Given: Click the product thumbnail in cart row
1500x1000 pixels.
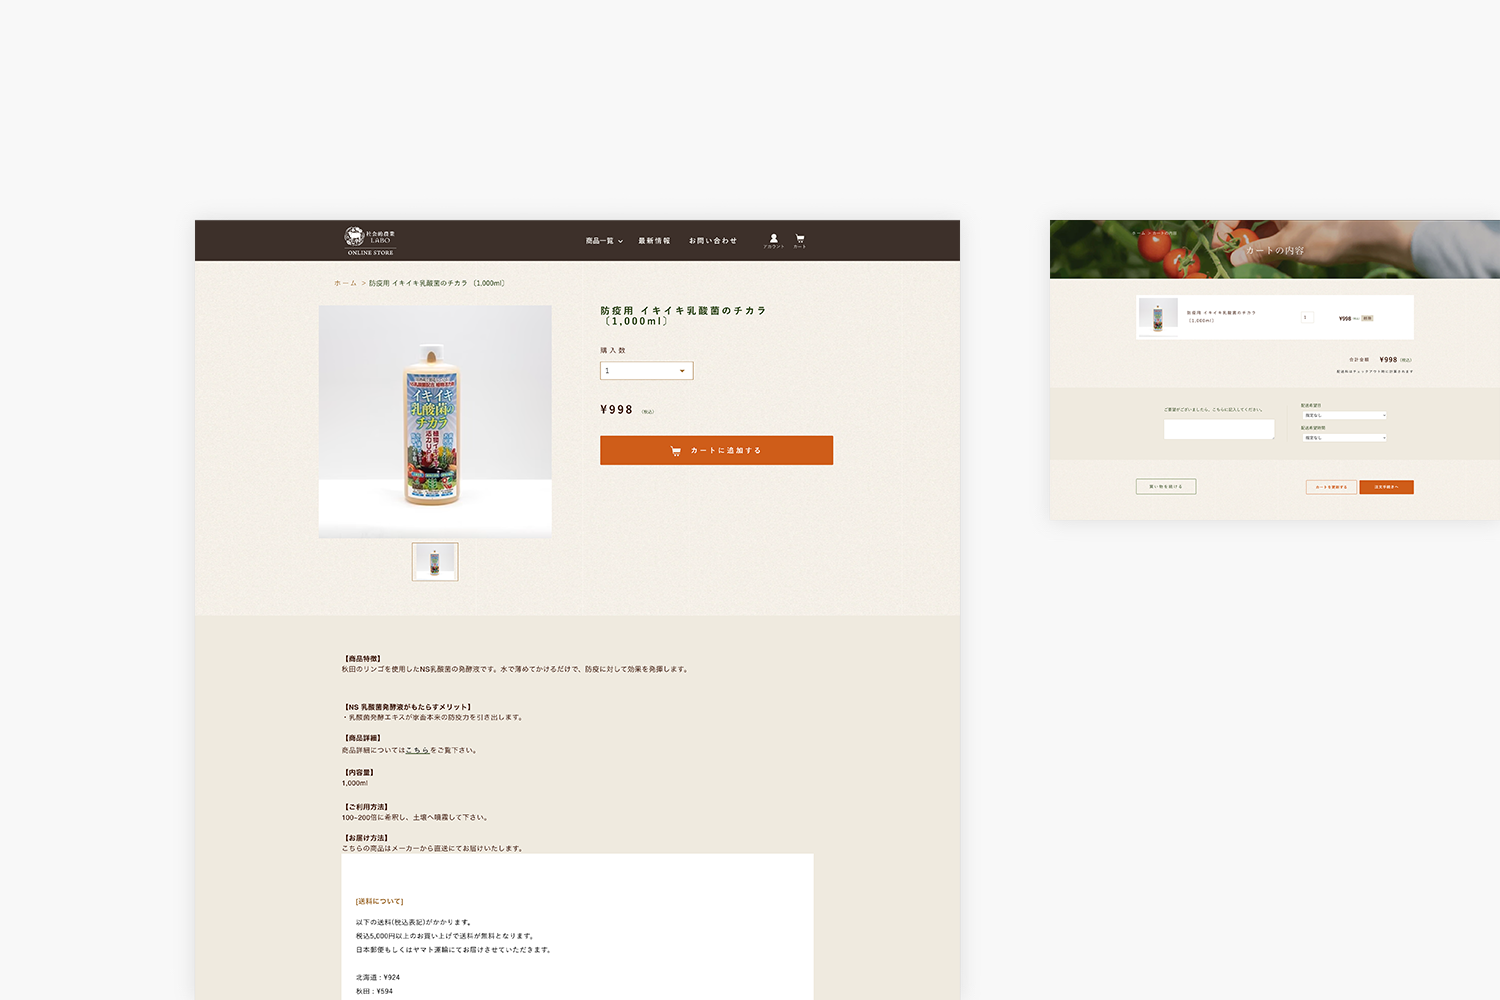Looking at the screenshot, I should point(1158,316).
